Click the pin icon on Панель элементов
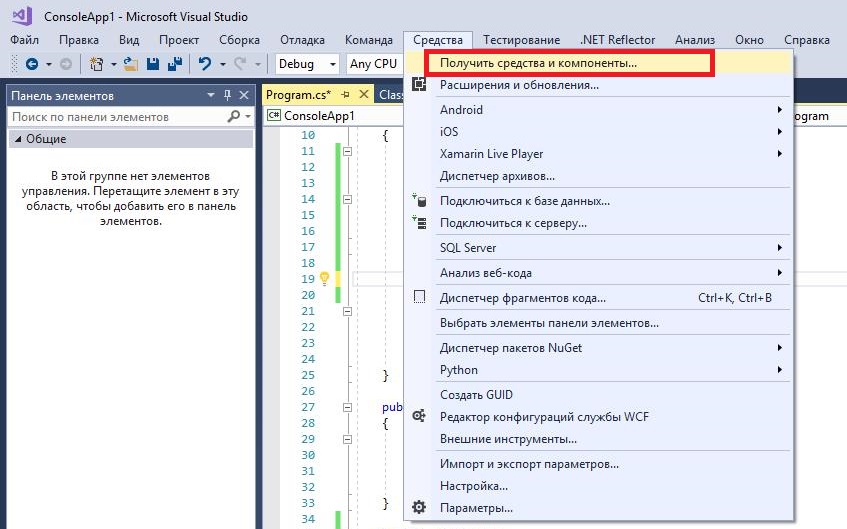The height and width of the screenshot is (529, 847). coord(227,95)
